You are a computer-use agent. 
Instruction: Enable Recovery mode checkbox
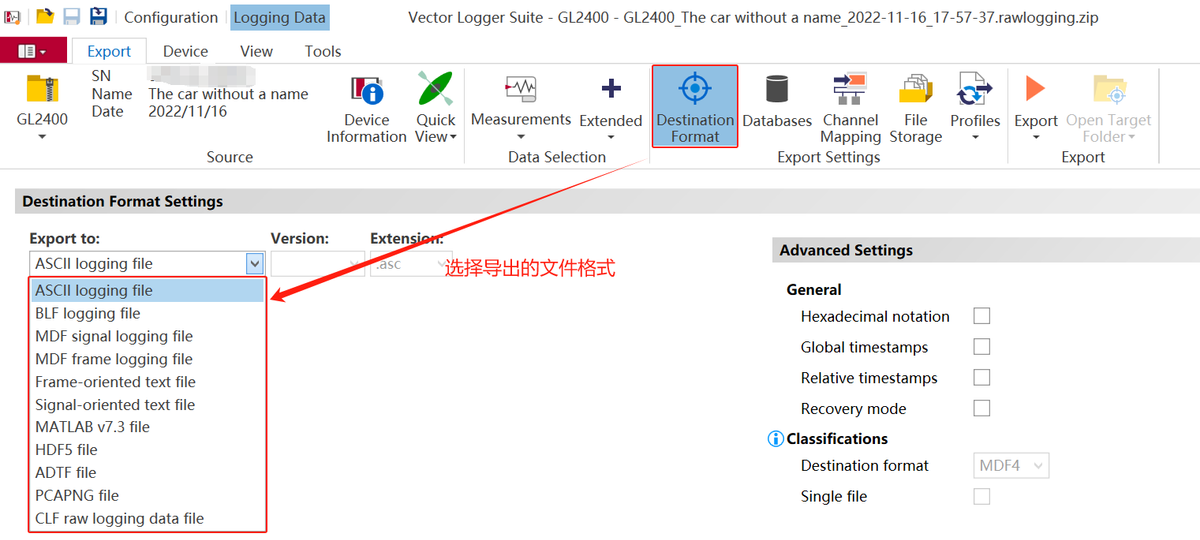tap(982, 408)
